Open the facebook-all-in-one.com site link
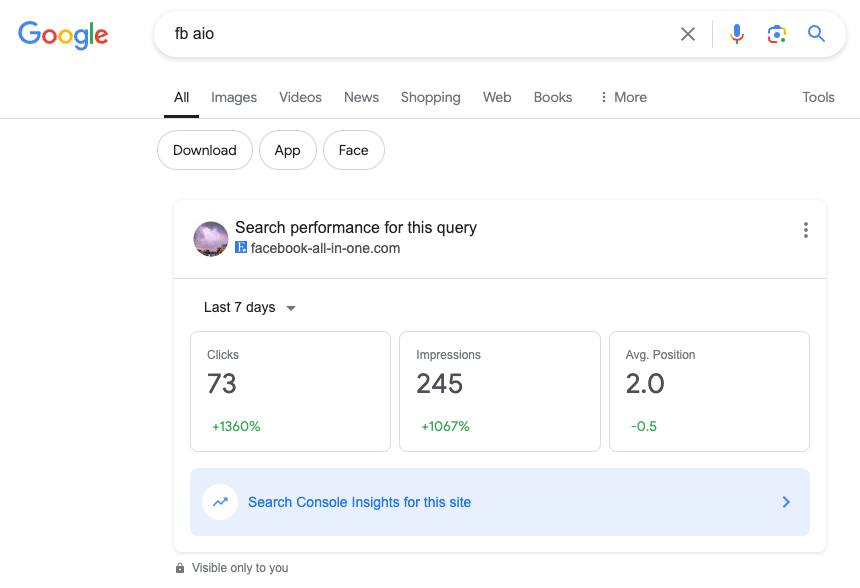860x588 pixels. [x=325, y=248]
